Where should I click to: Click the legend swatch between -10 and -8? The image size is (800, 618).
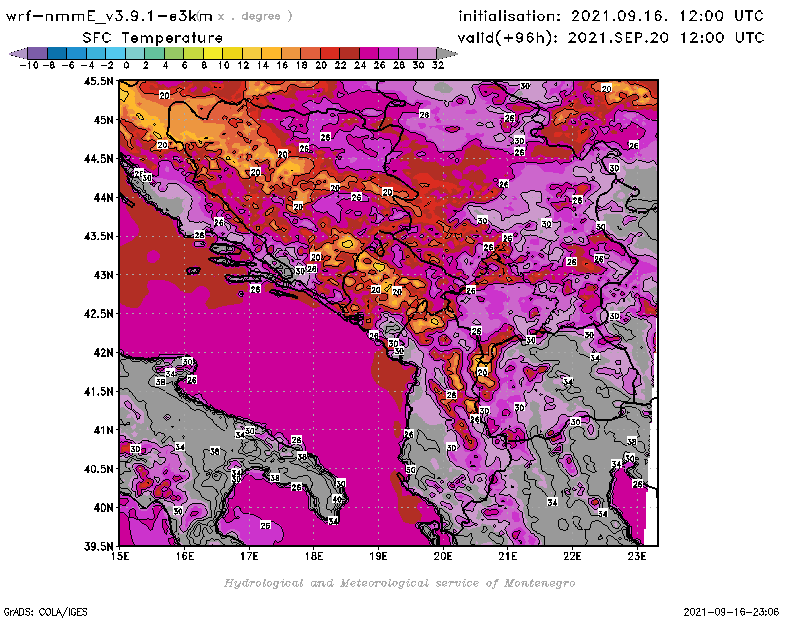[38, 53]
